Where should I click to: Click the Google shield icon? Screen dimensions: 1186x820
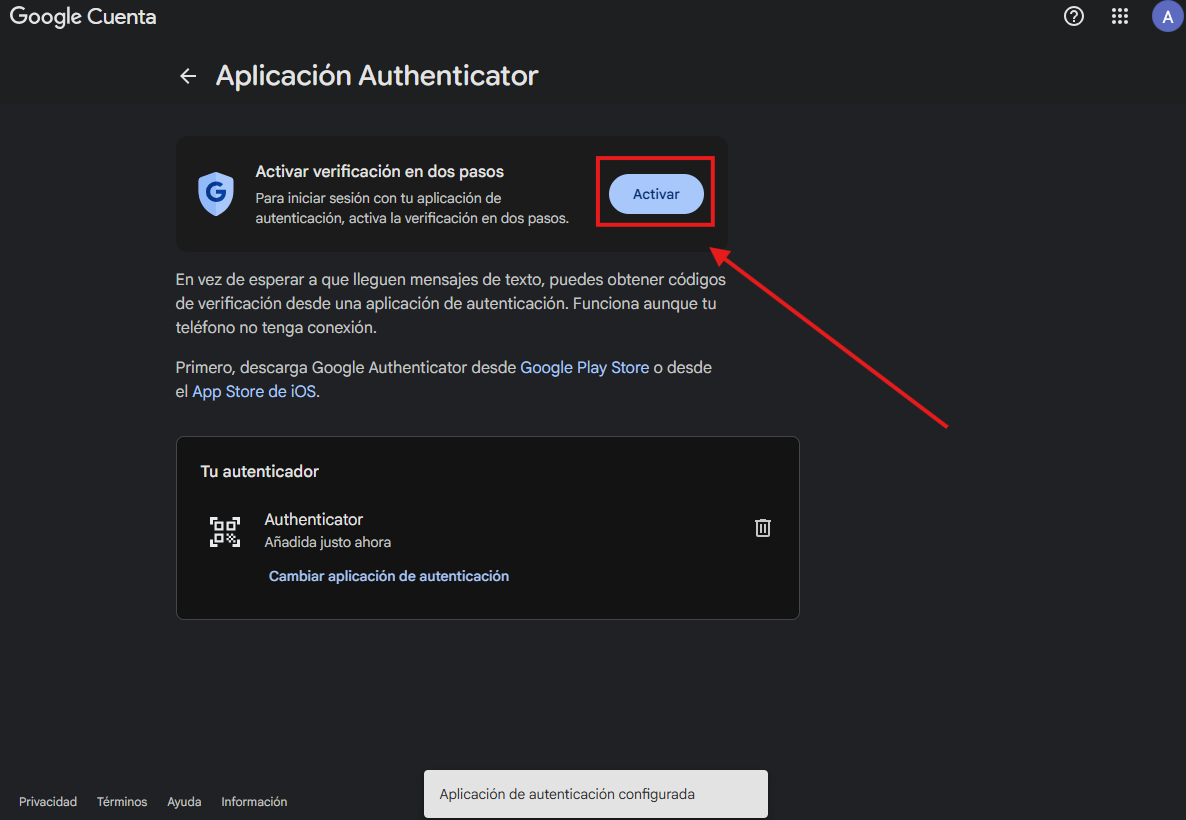(x=216, y=194)
